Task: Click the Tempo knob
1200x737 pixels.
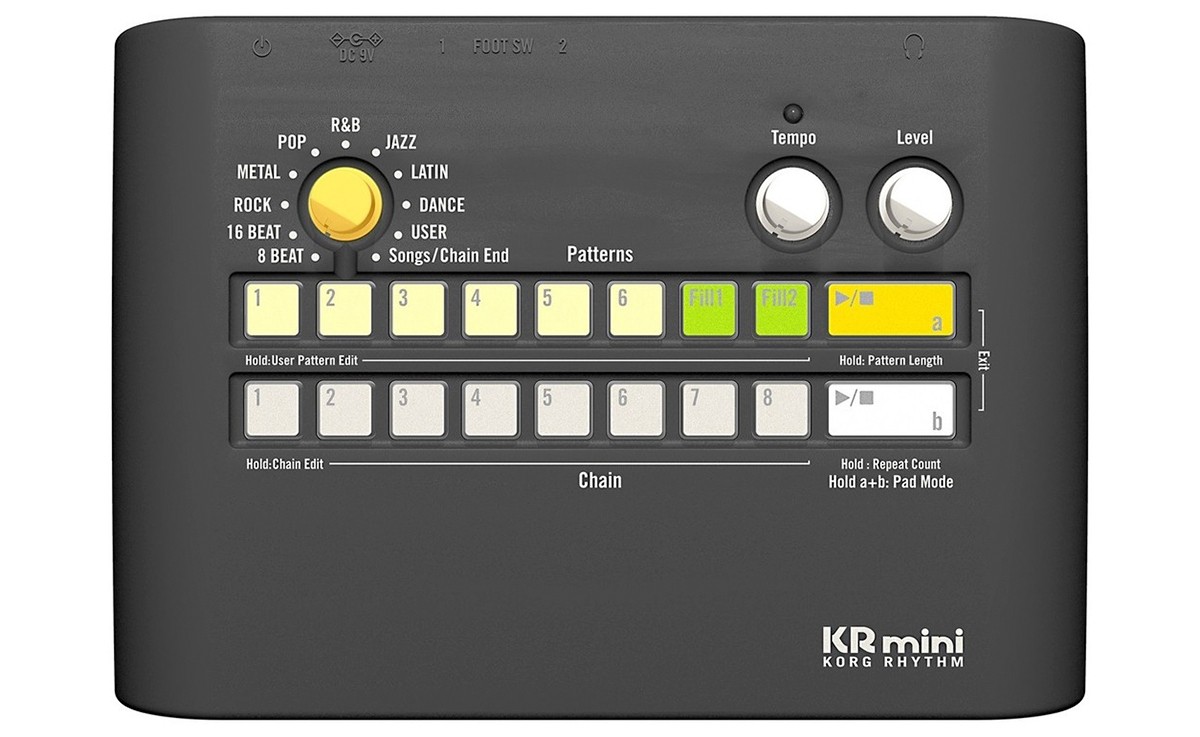Action: coord(793,204)
